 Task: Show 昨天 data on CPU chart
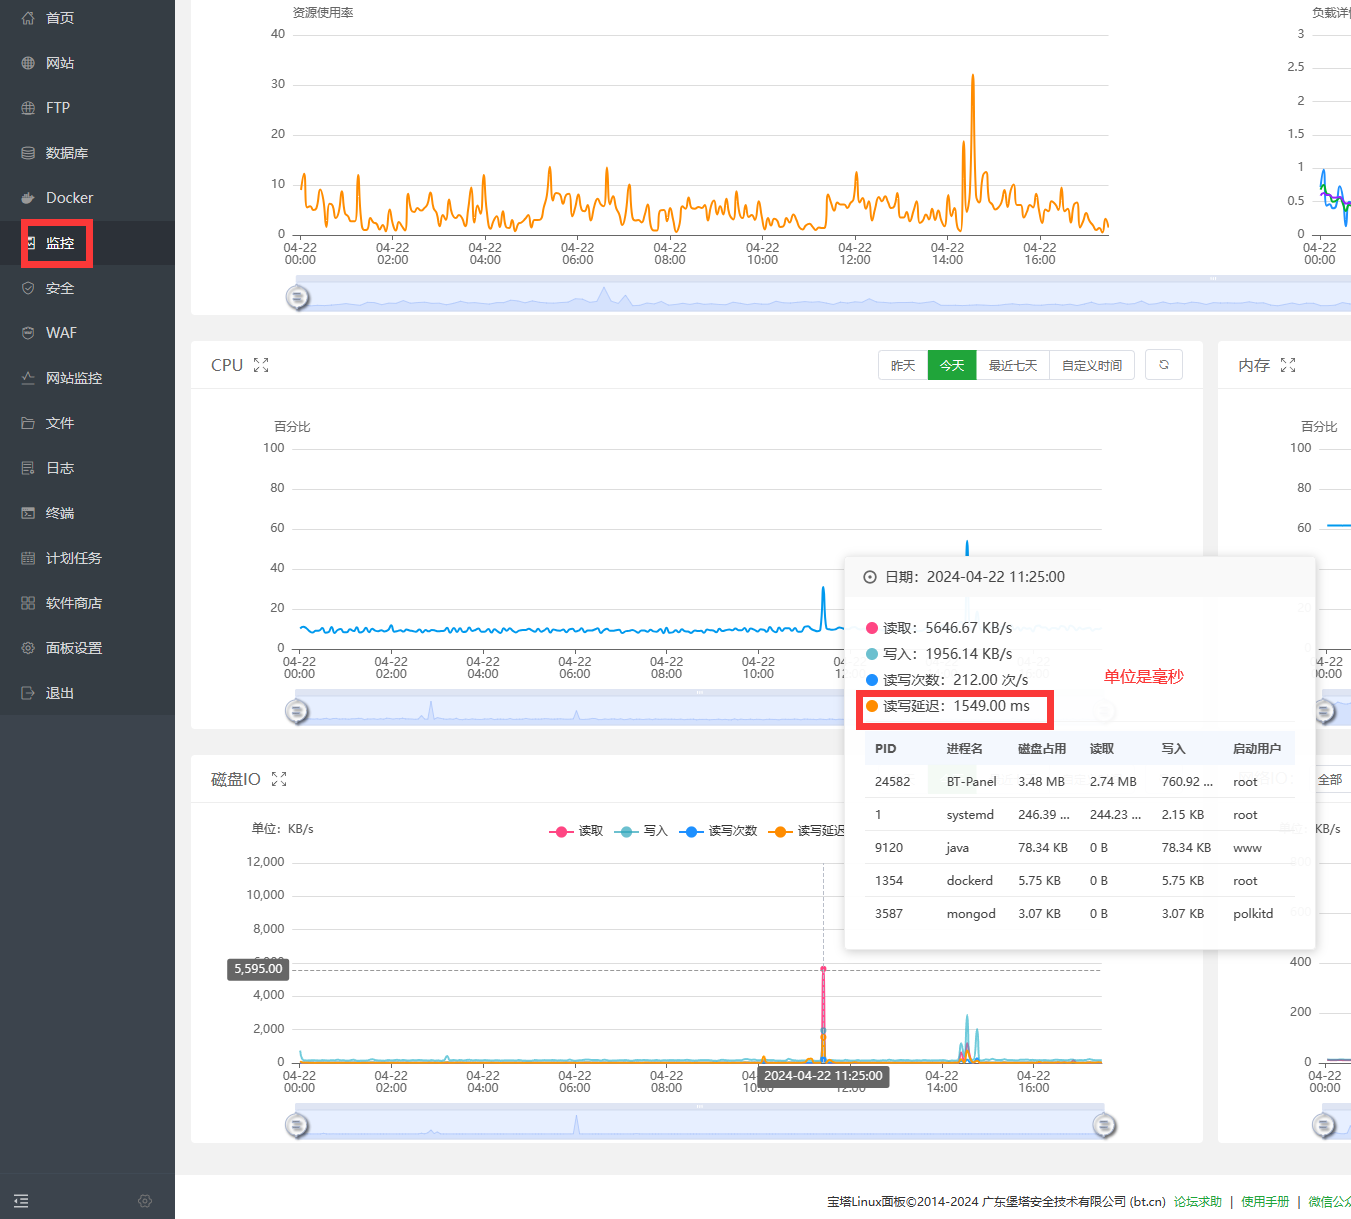tap(903, 366)
